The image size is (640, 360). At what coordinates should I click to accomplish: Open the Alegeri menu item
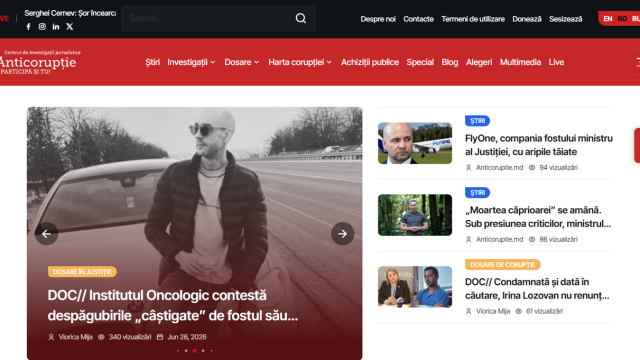pyautogui.click(x=479, y=62)
